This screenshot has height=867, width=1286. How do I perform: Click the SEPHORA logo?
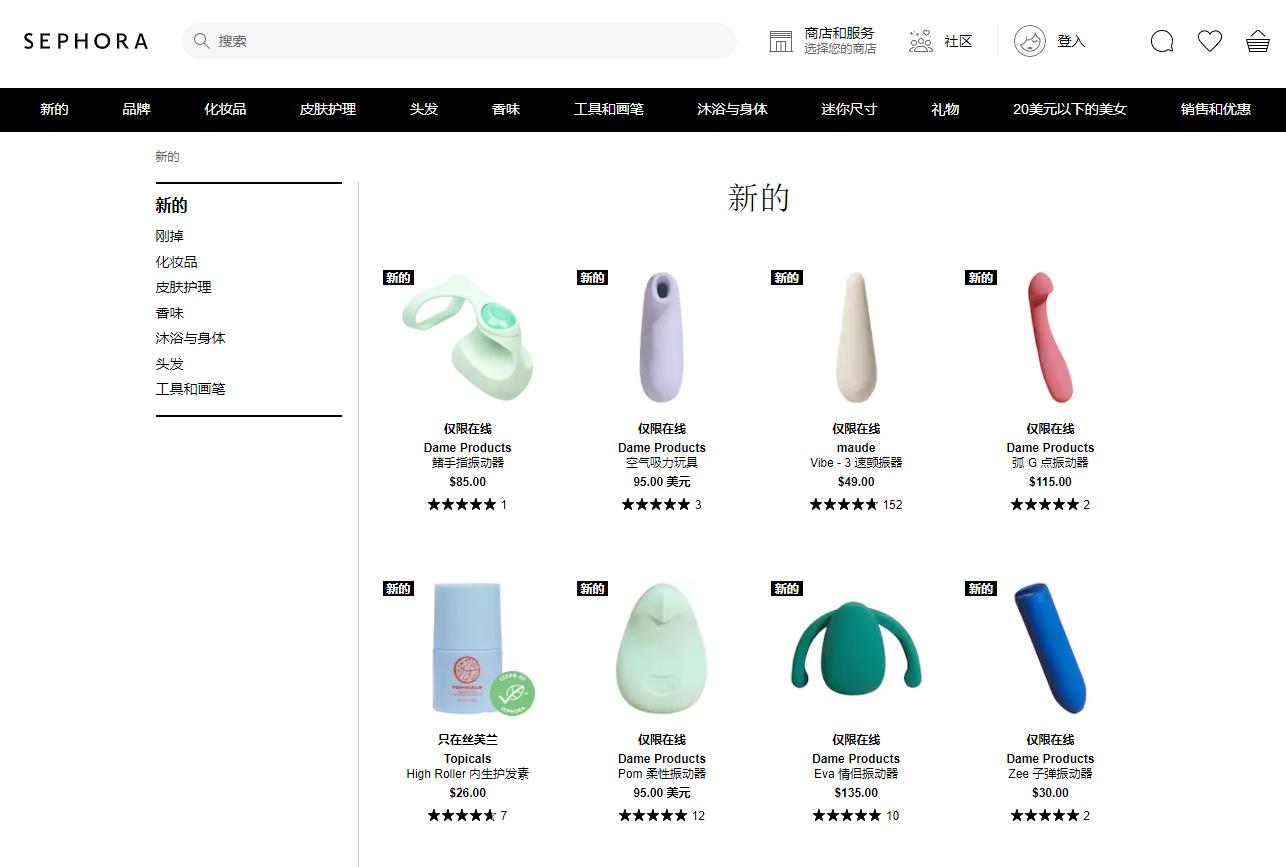click(x=86, y=41)
